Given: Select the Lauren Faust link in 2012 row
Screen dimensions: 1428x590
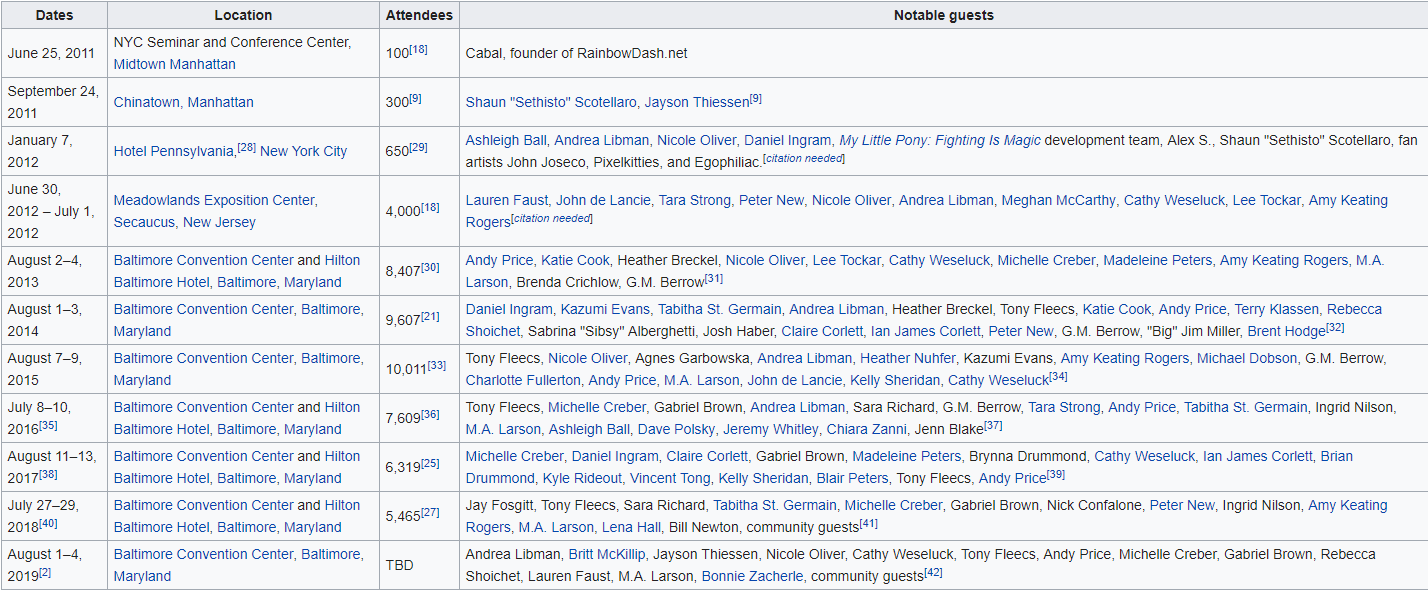Looking at the screenshot, I should tap(507, 200).
